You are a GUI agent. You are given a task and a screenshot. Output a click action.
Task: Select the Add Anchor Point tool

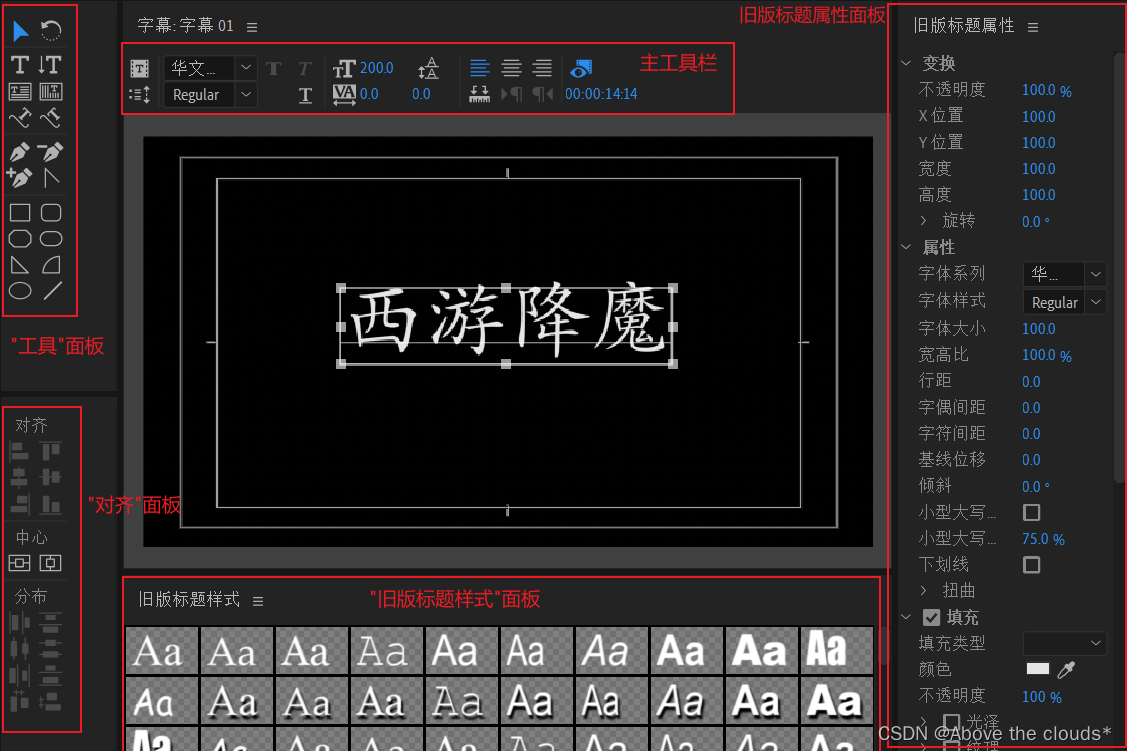(19, 178)
